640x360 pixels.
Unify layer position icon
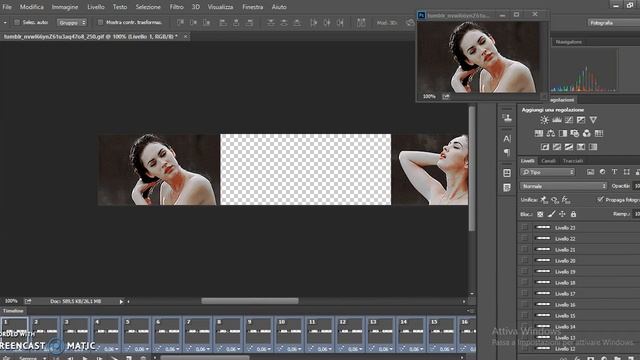544,200
